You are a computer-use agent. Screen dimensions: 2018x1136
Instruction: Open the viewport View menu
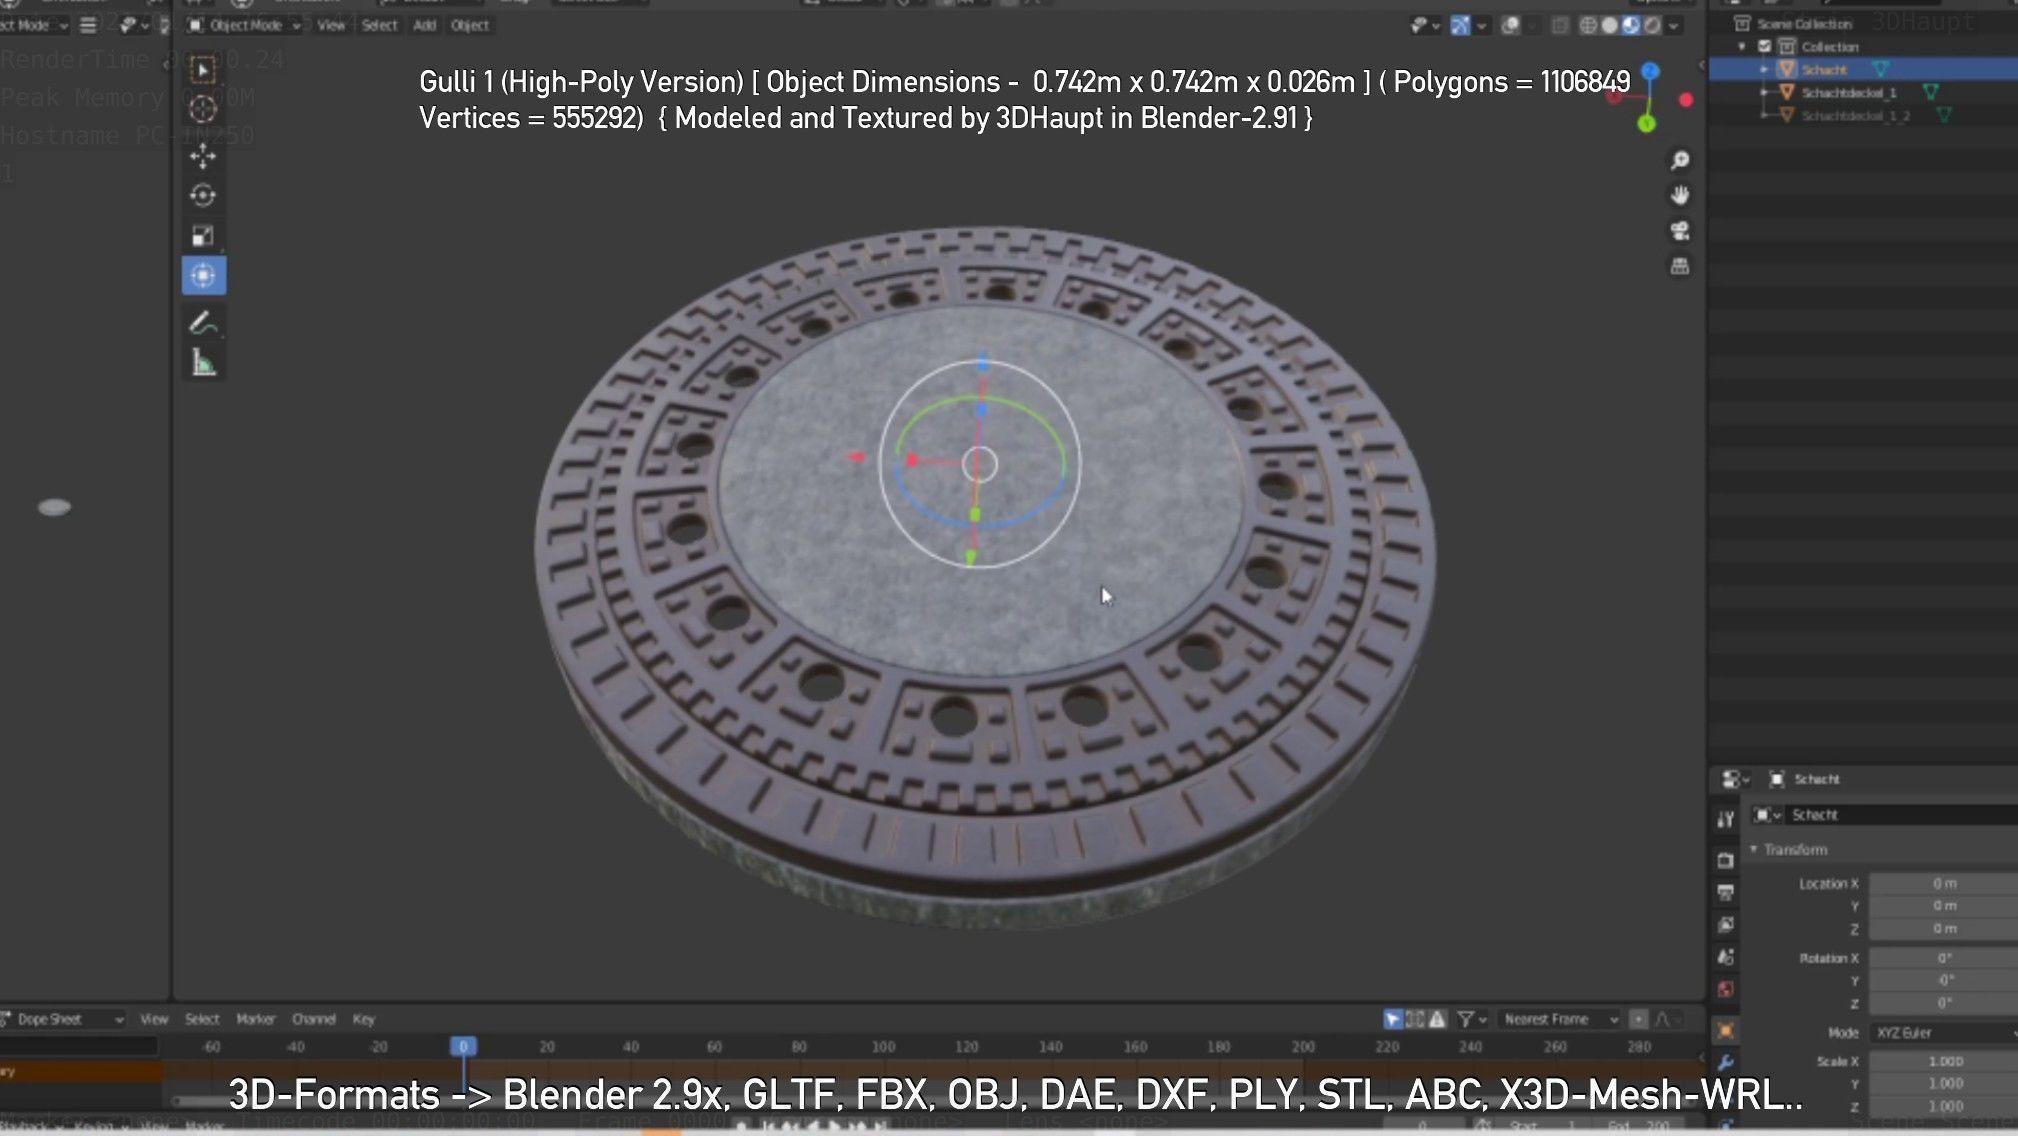[x=331, y=25]
